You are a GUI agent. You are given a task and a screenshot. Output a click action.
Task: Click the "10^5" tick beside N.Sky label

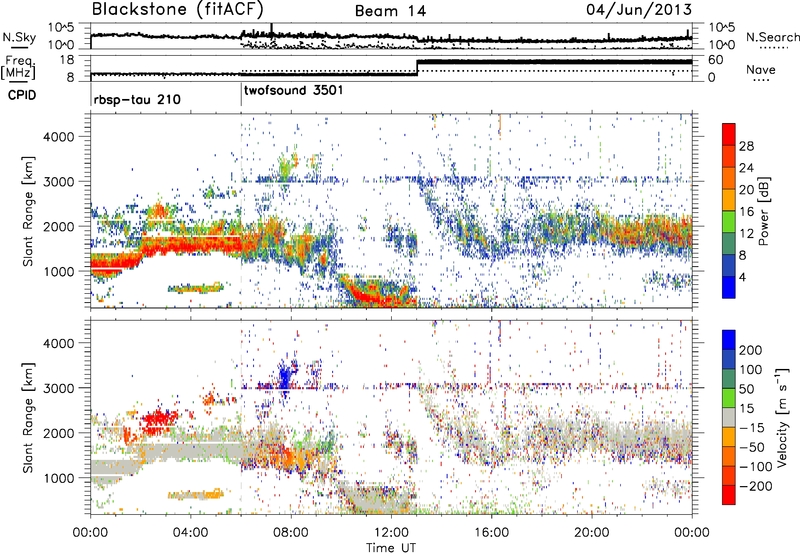[61, 27]
